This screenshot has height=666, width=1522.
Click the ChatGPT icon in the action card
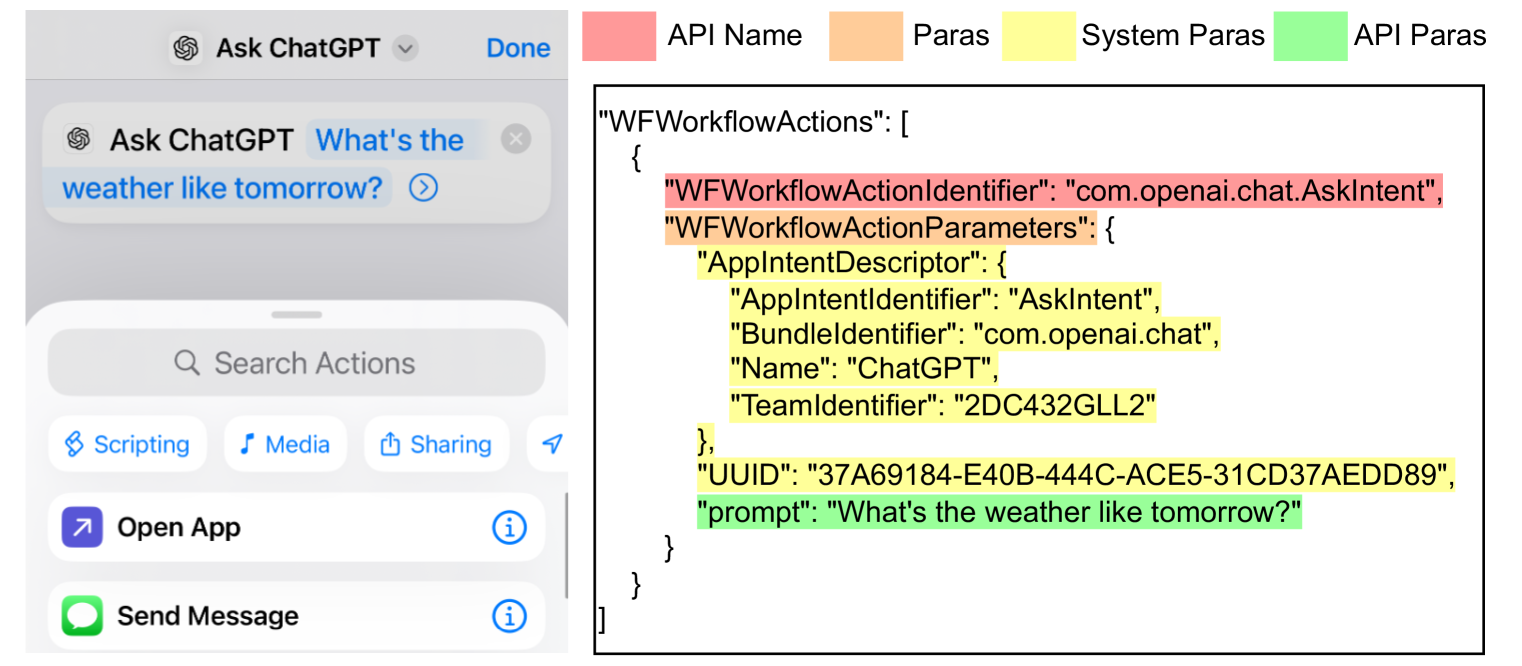click(x=78, y=139)
